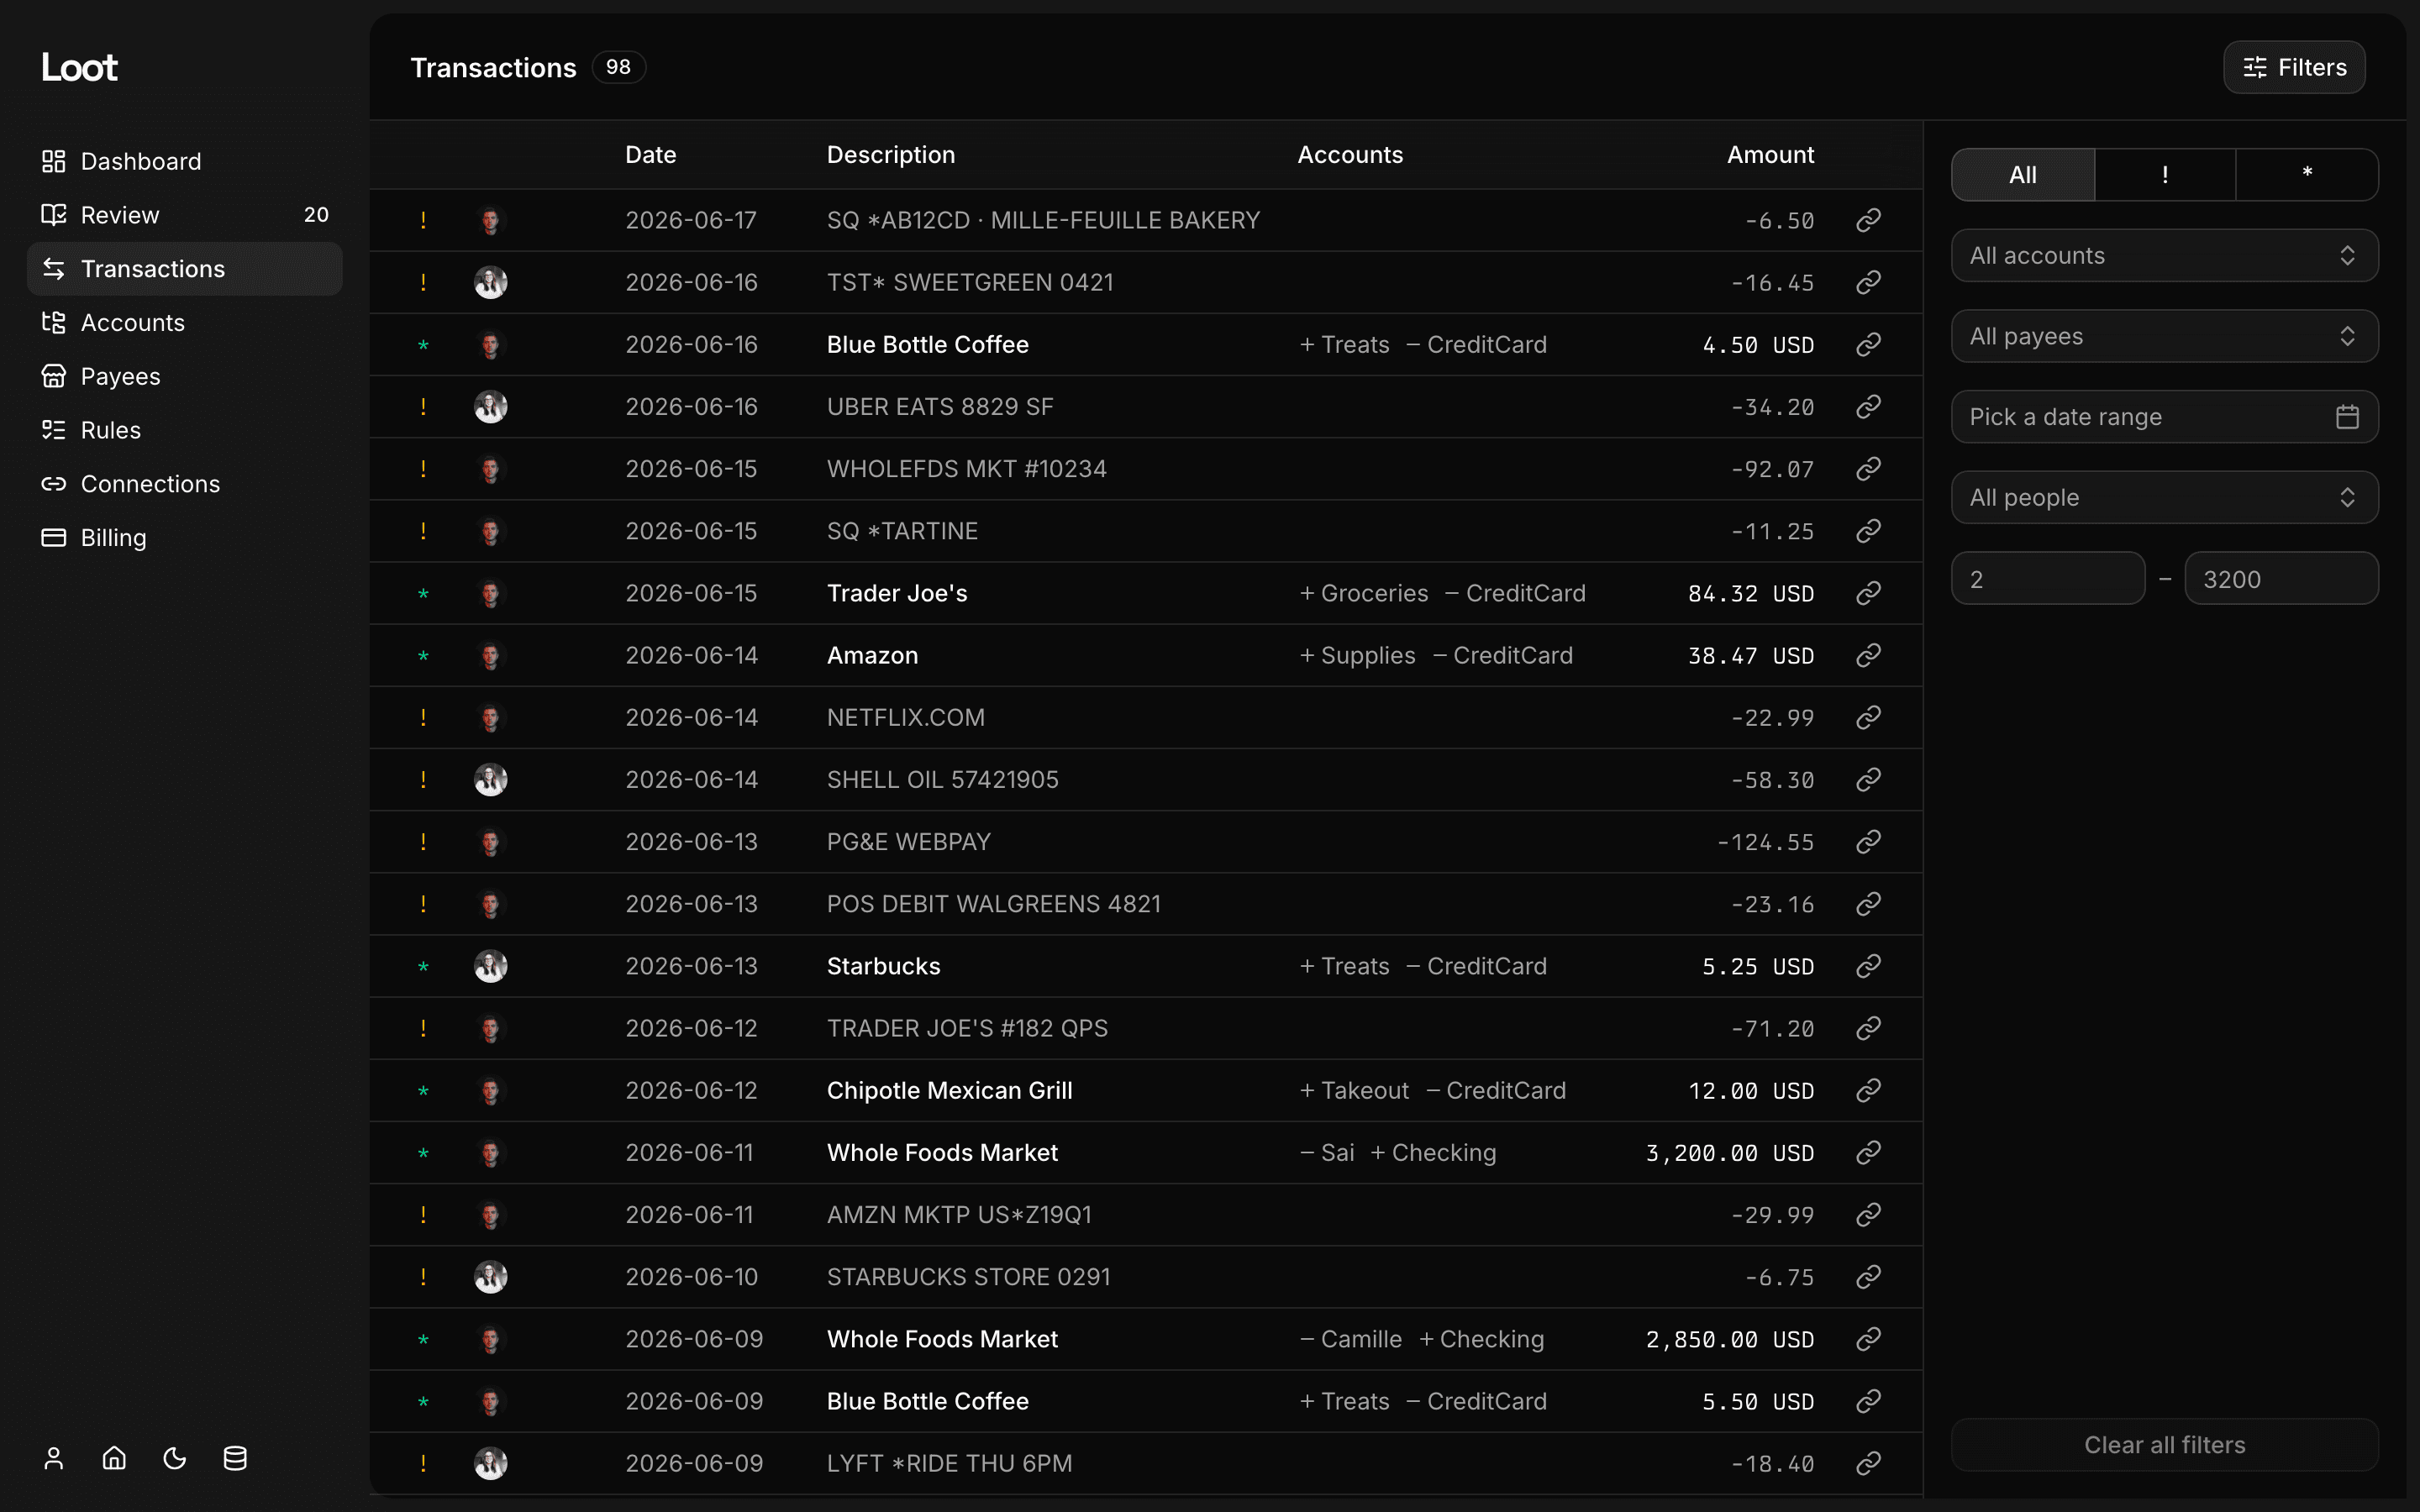This screenshot has height=1512, width=2420.
Task: Click link icon for NETFLIX.COM row
Action: coord(1869,717)
